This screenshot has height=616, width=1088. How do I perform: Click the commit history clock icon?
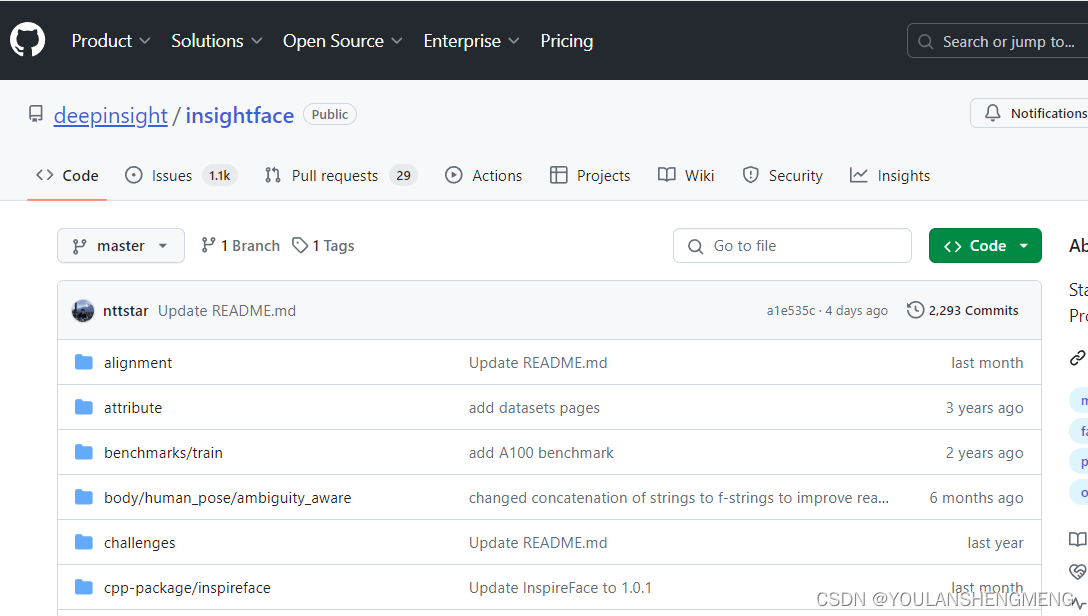915,310
